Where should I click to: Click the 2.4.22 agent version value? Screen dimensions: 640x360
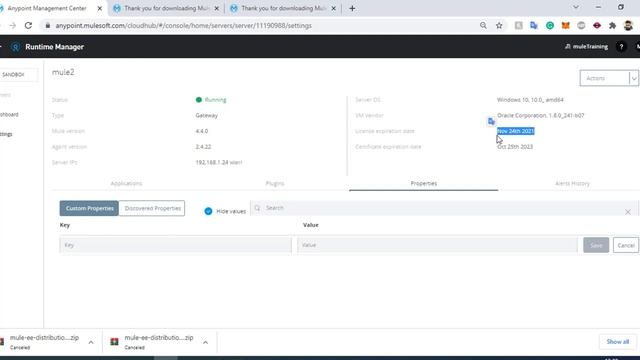(203, 147)
